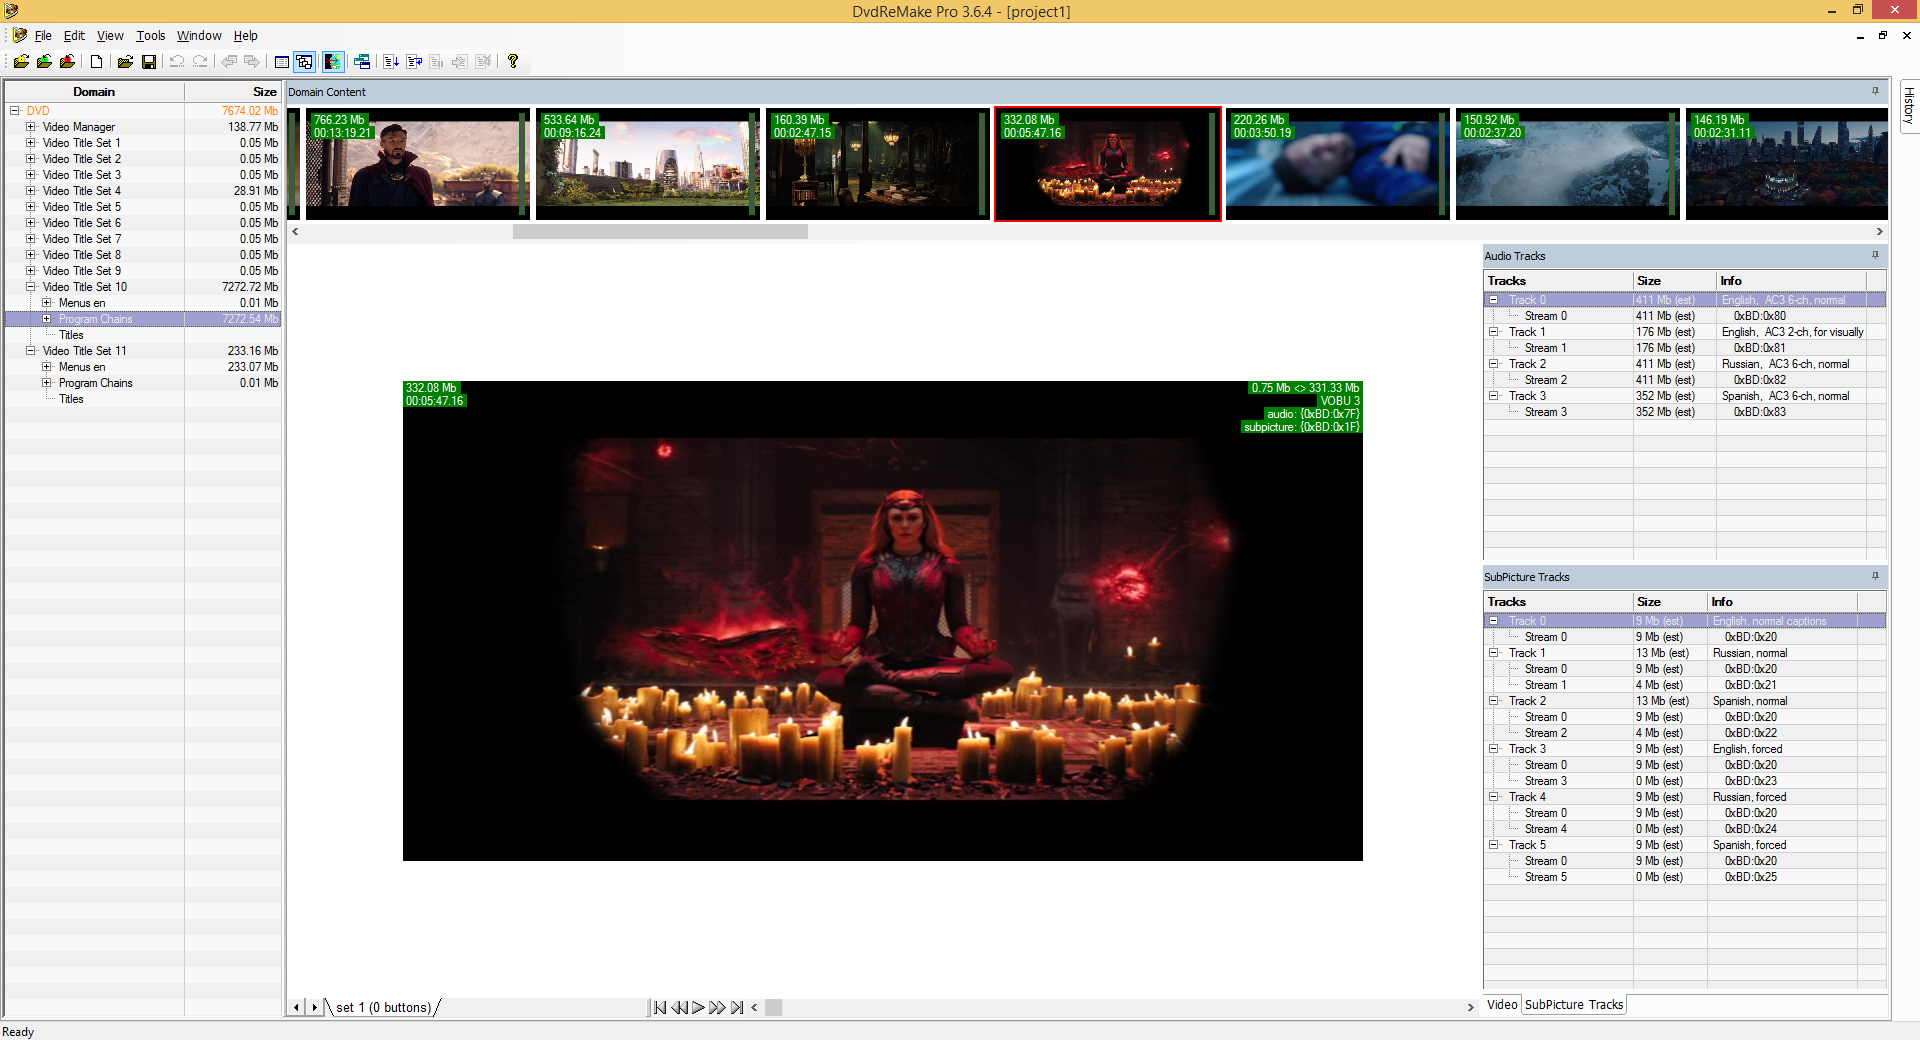
Task: Pin the SubPicture Tracks panel
Action: point(1875,576)
